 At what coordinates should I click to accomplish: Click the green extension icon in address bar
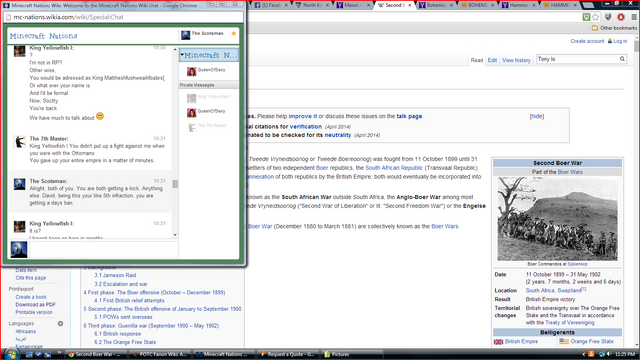pyautogui.click(x=586, y=17)
